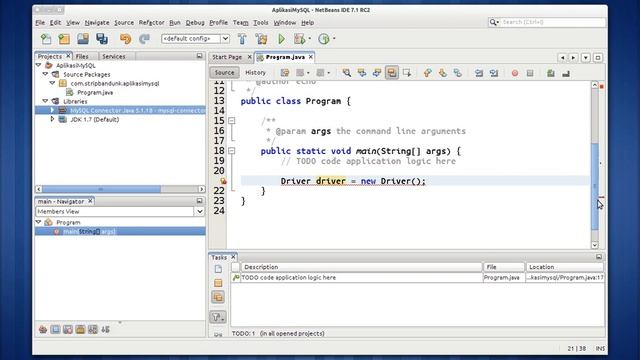Open Members View dropdown in Navigator
Image resolution: width=640 pixels, height=360 pixels.
[200, 211]
